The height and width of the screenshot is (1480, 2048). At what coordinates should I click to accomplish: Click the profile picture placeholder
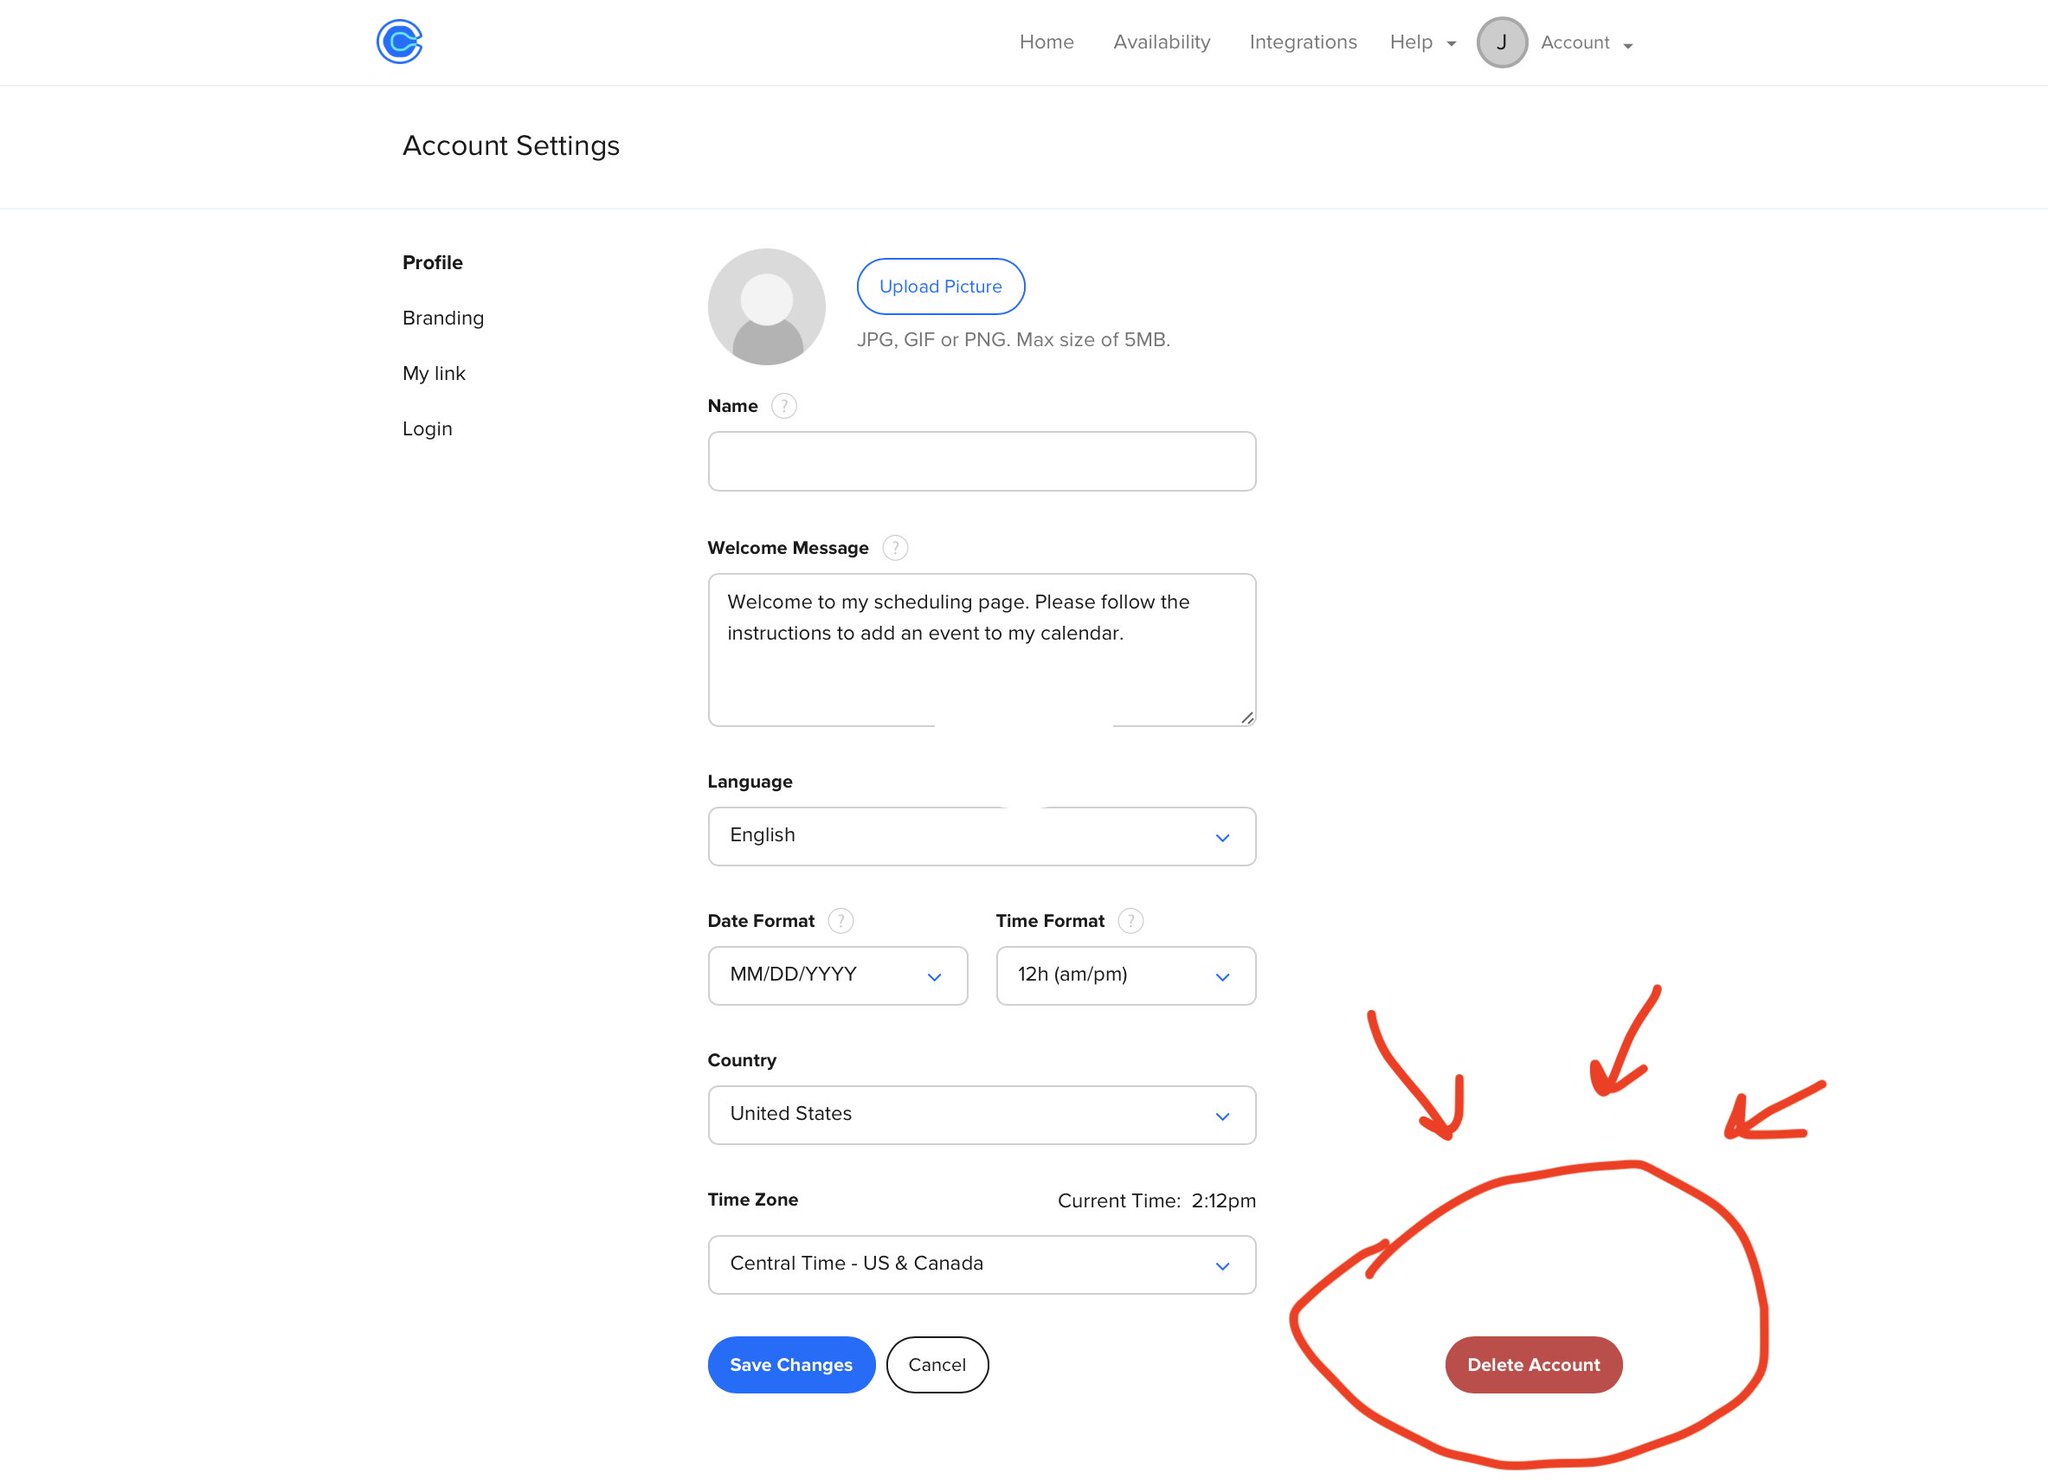click(x=766, y=307)
